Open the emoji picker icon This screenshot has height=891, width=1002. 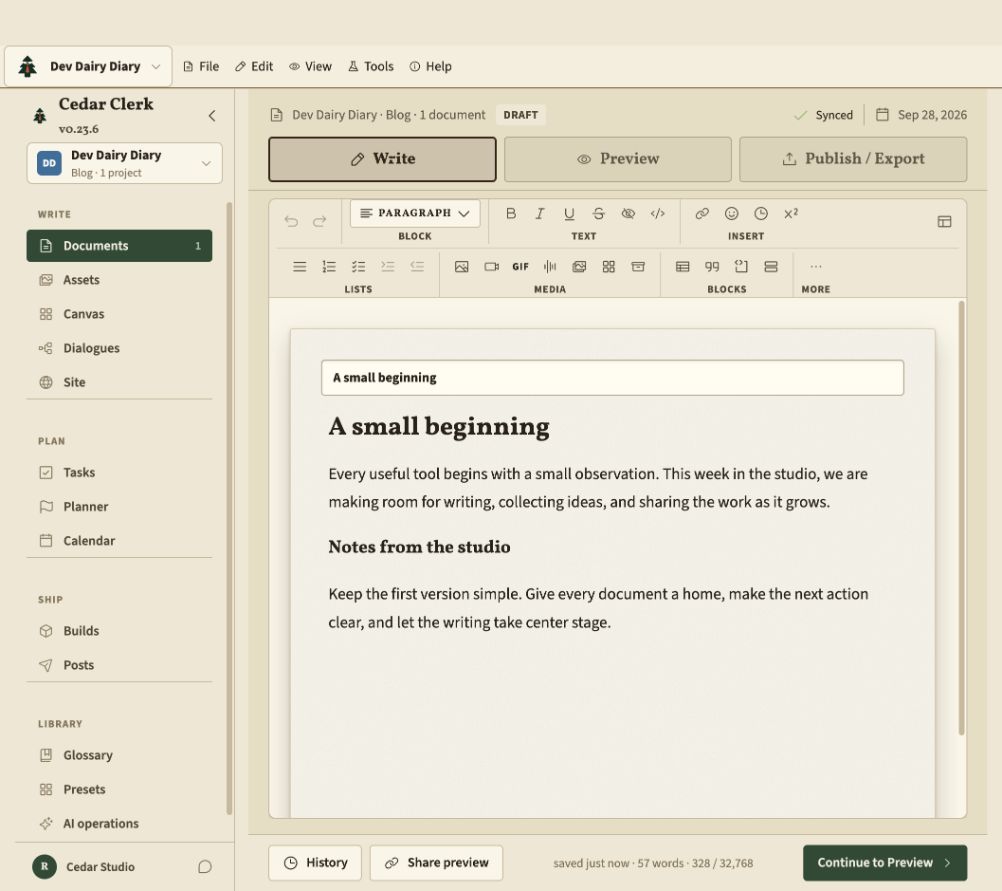[732, 213]
